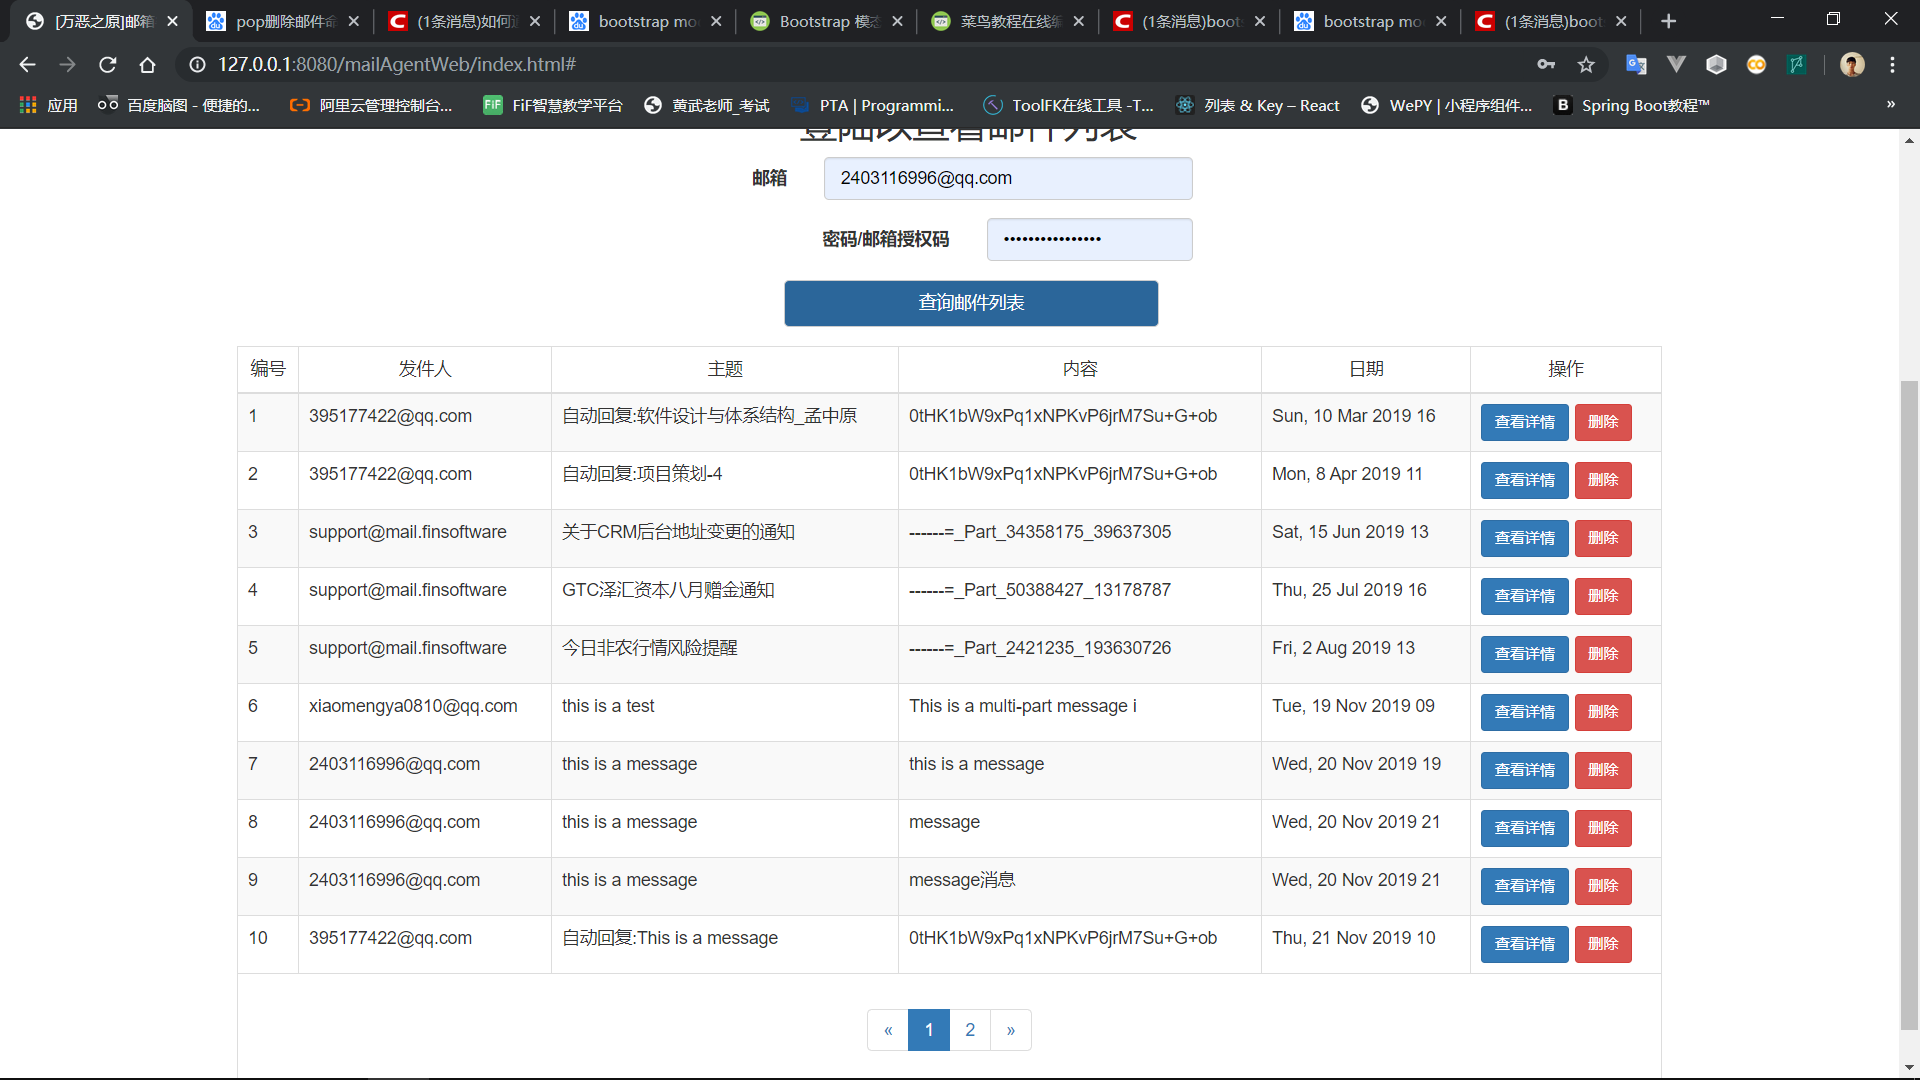This screenshot has width=1920, height=1080.
Task: Click 查看详情 for email number 6
Action: click(1524, 712)
